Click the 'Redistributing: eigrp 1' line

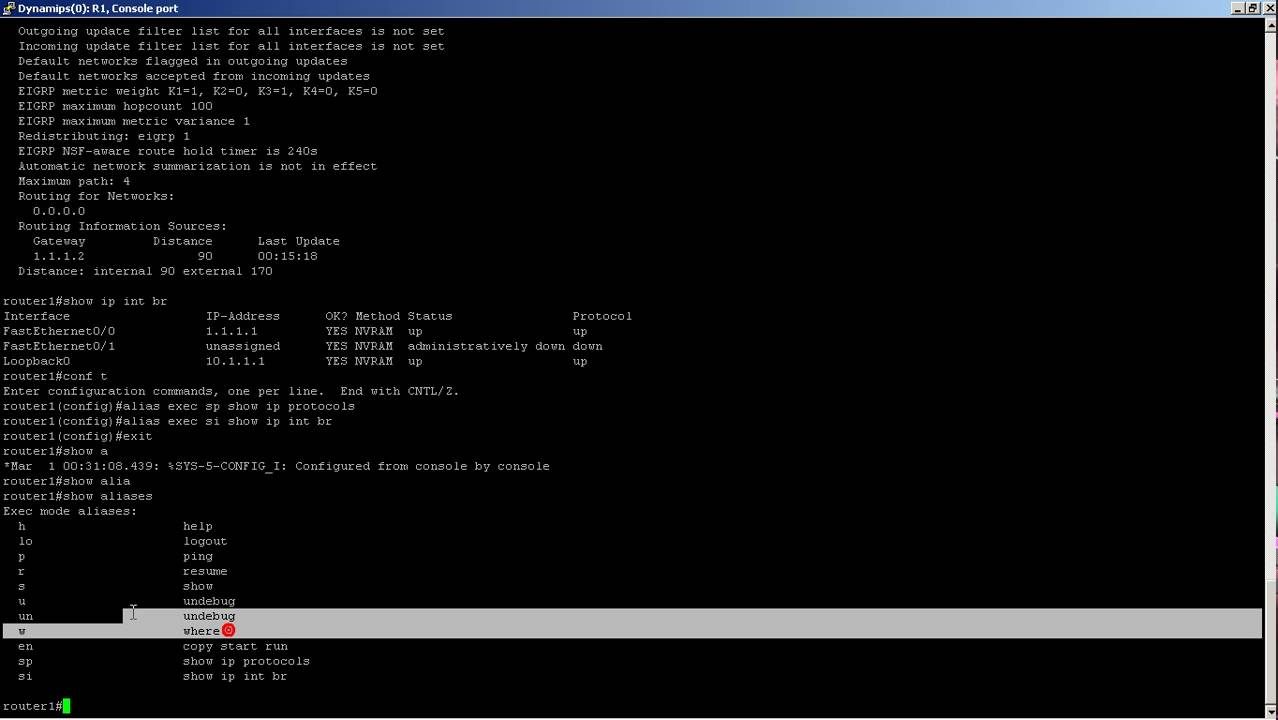pos(104,136)
